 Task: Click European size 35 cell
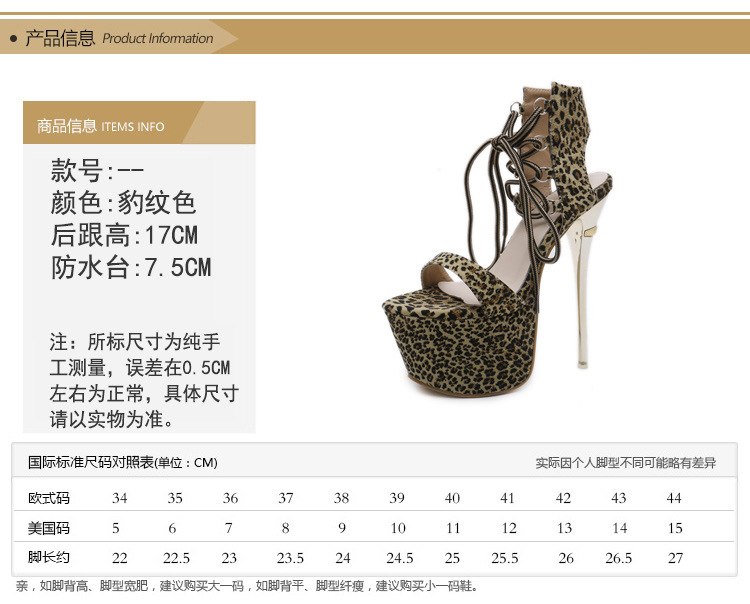coord(175,498)
